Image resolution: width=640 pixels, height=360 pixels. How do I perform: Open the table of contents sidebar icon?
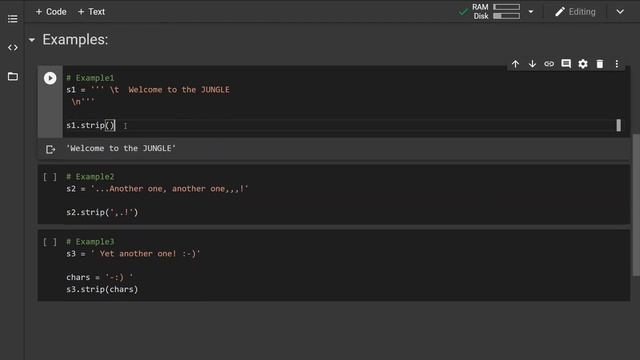tap(13, 19)
